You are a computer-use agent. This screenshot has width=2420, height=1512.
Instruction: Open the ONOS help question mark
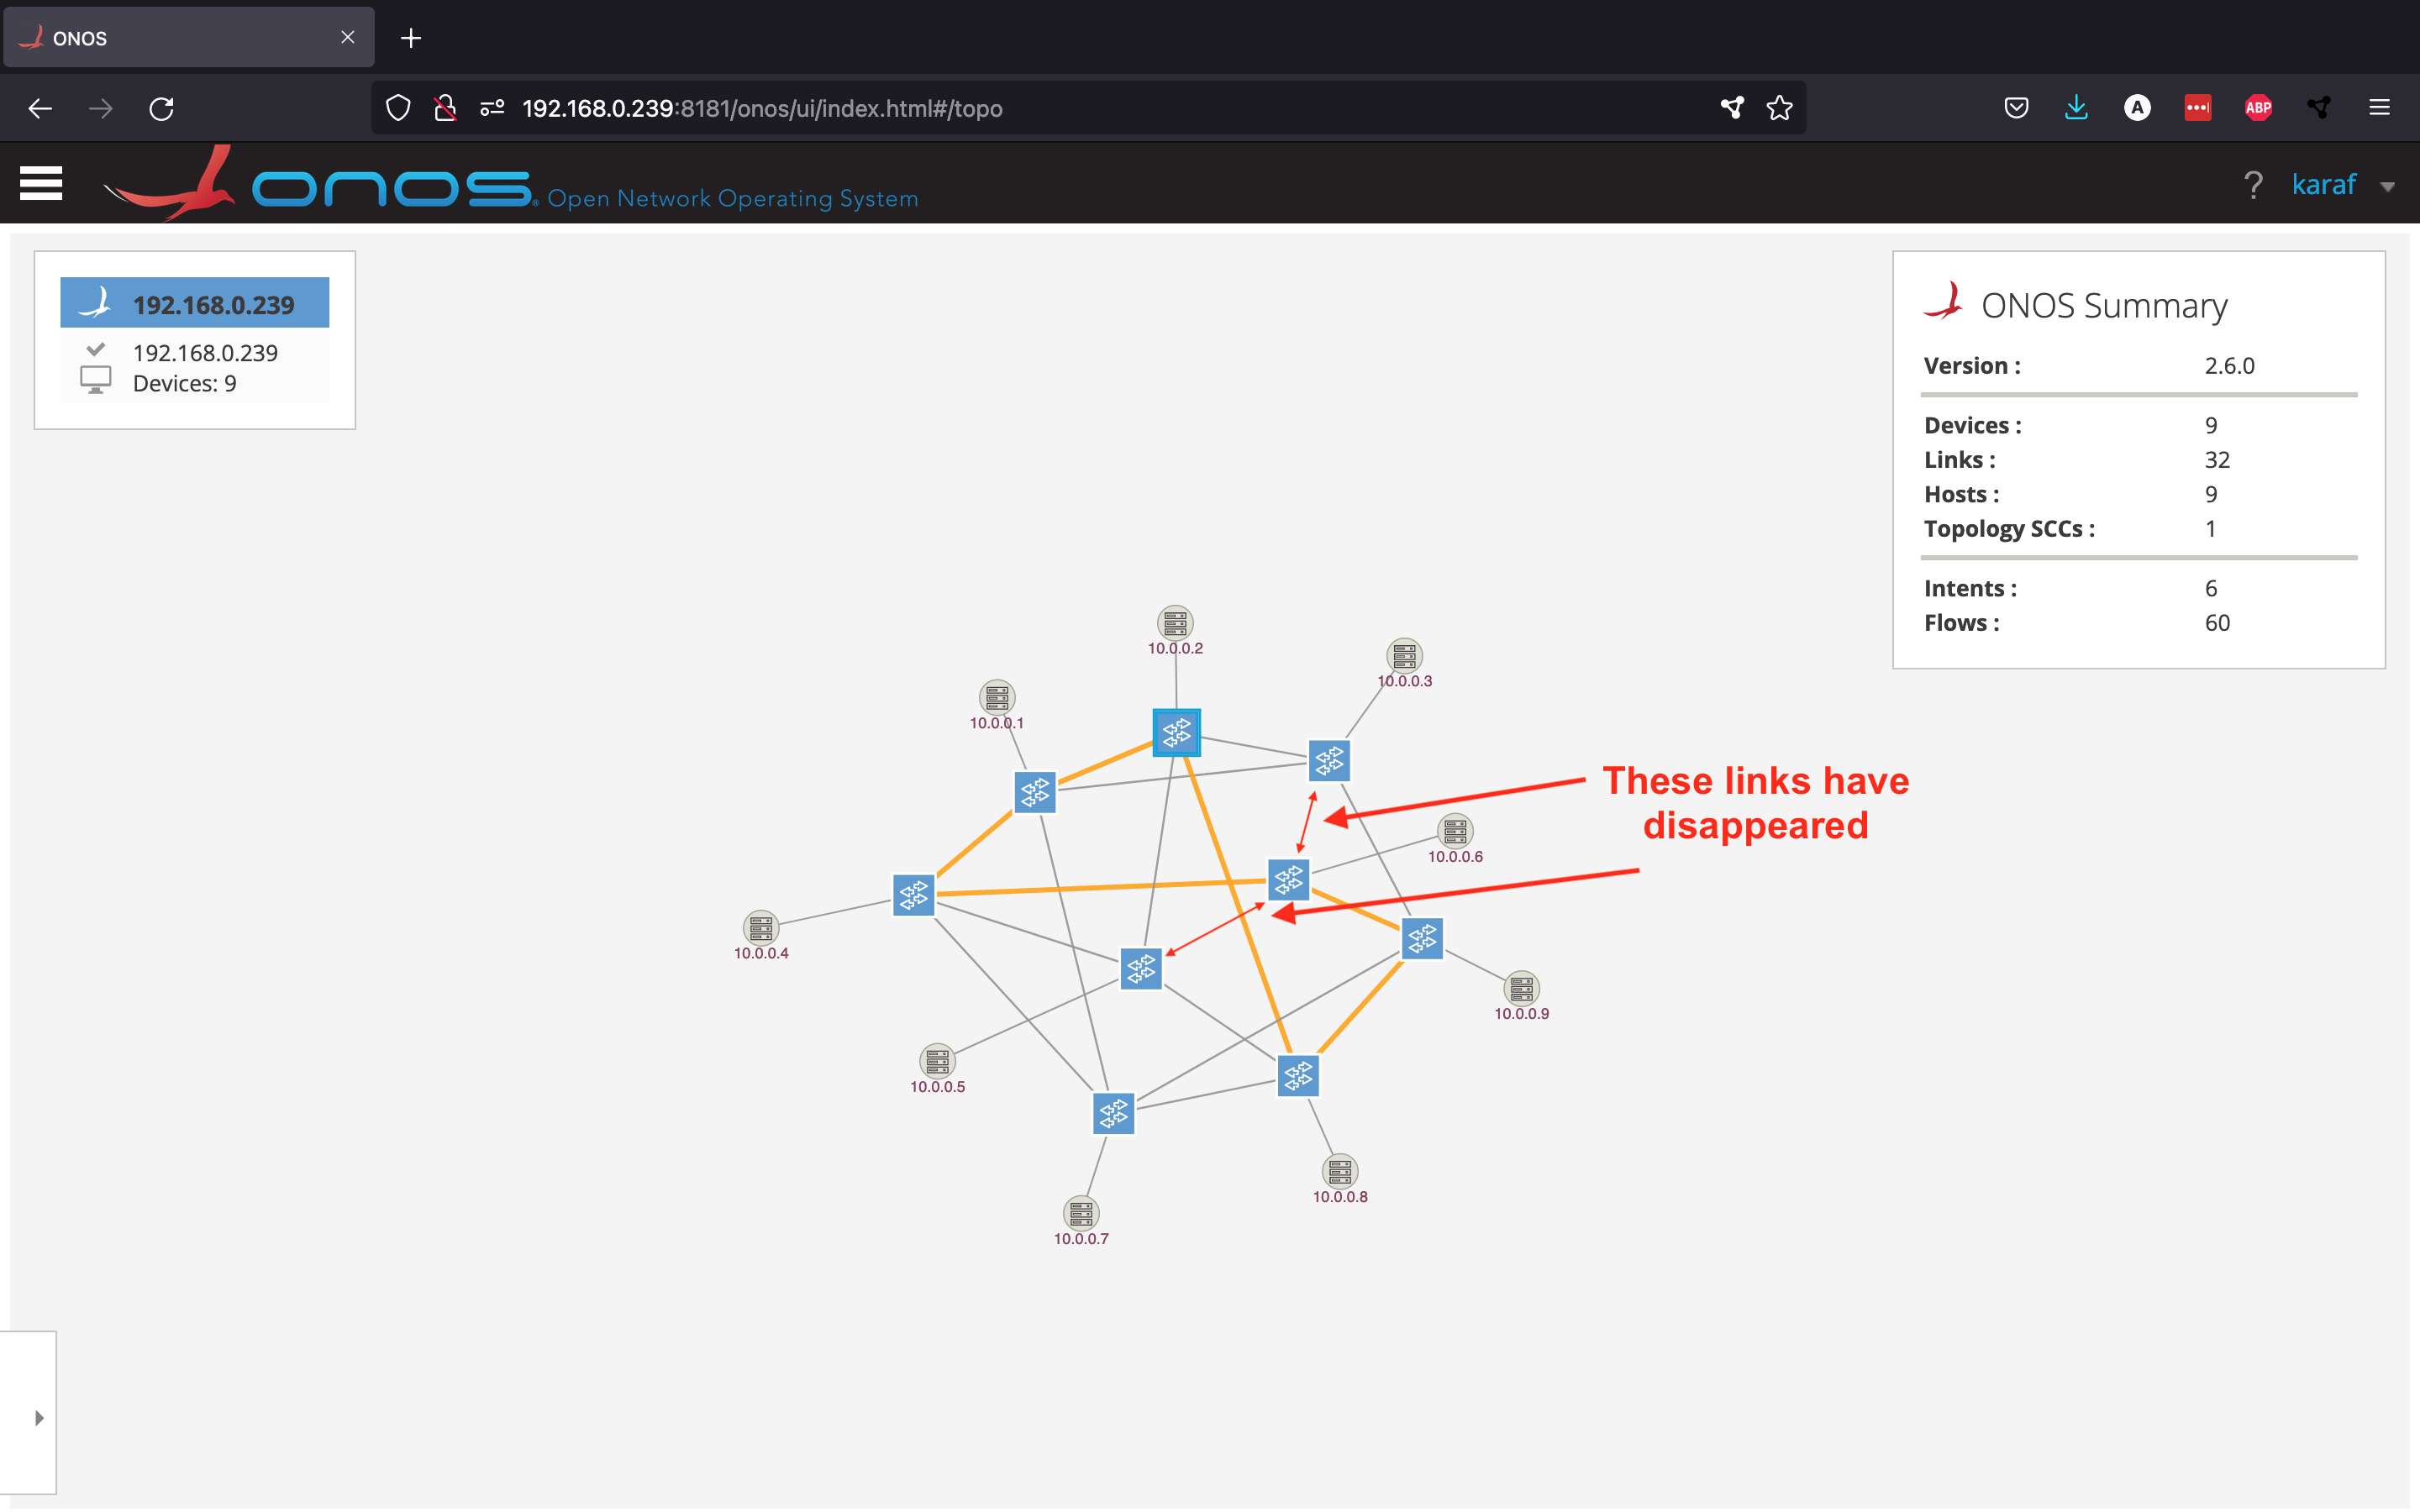pyautogui.click(x=2253, y=185)
